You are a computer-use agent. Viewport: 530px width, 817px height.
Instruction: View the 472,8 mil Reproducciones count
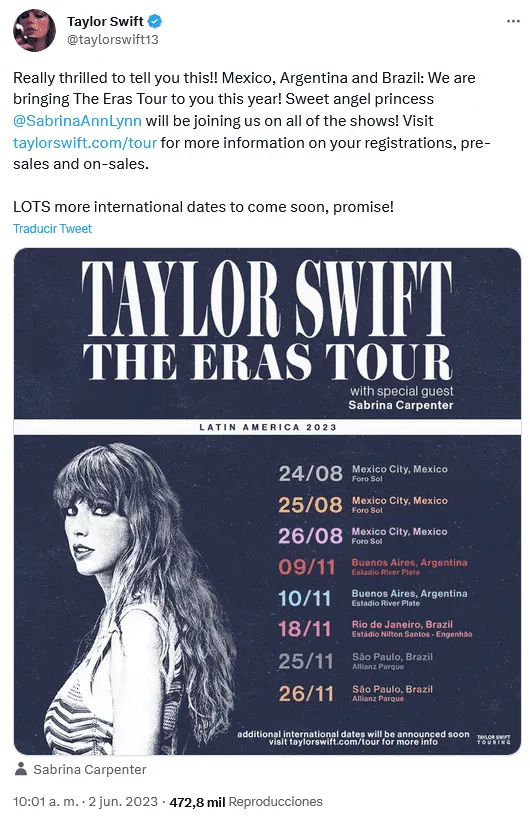tap(246, 801)
